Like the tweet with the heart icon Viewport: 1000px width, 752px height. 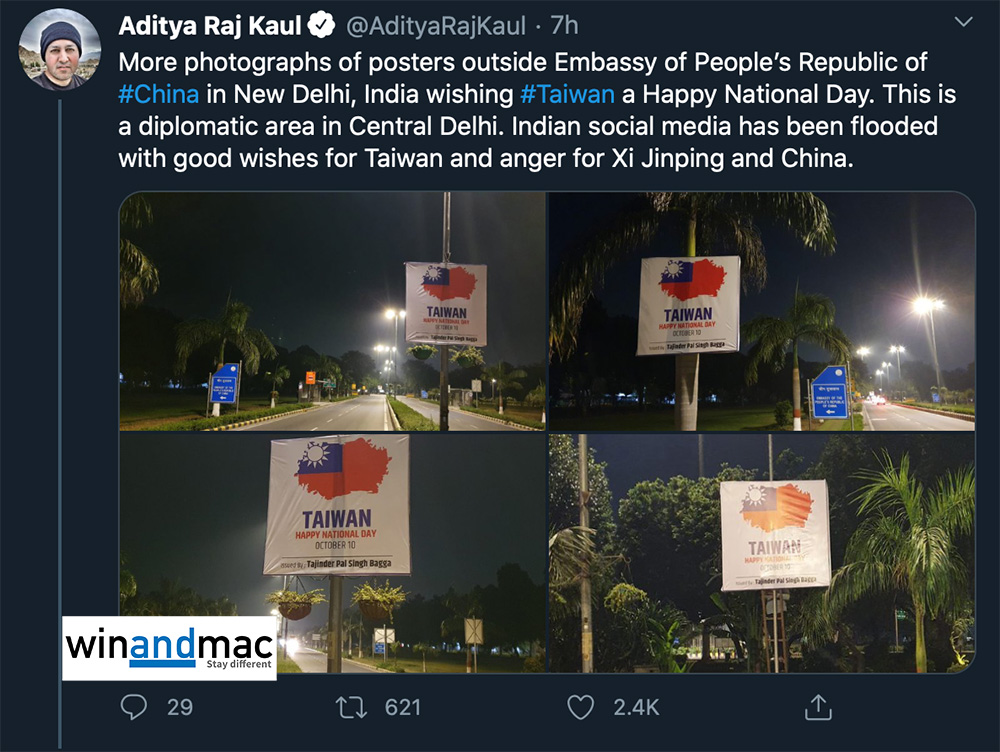(580, 707)
